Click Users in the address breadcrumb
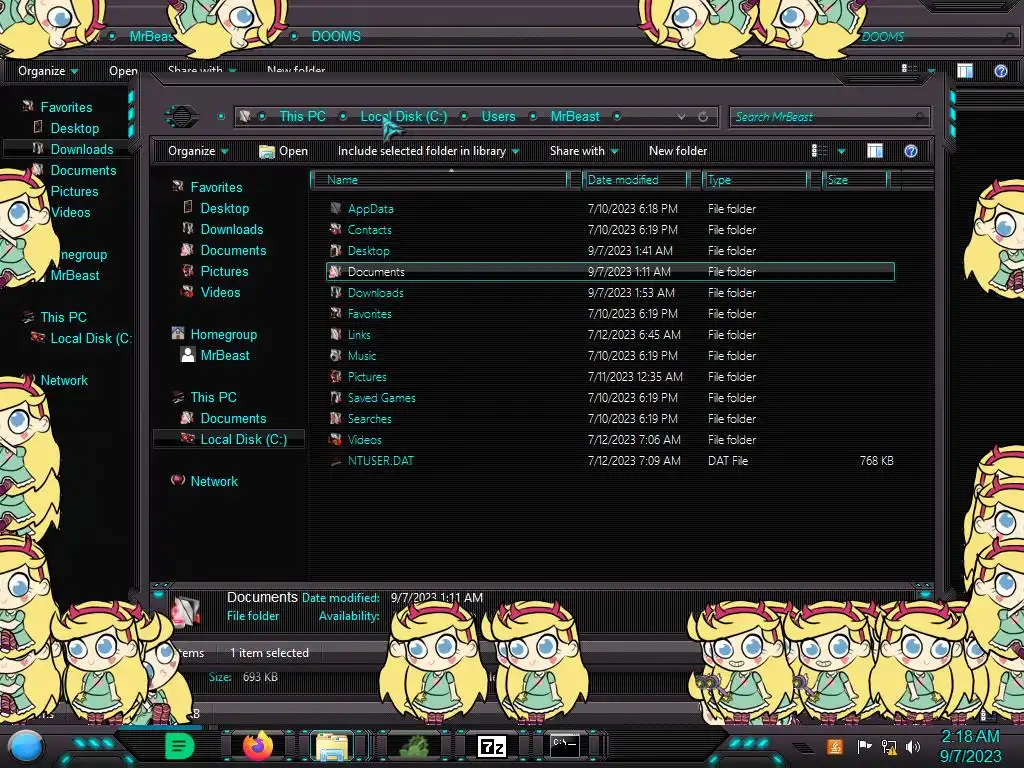Screen dimensions: 1024x768 click(x=498, y=116)
